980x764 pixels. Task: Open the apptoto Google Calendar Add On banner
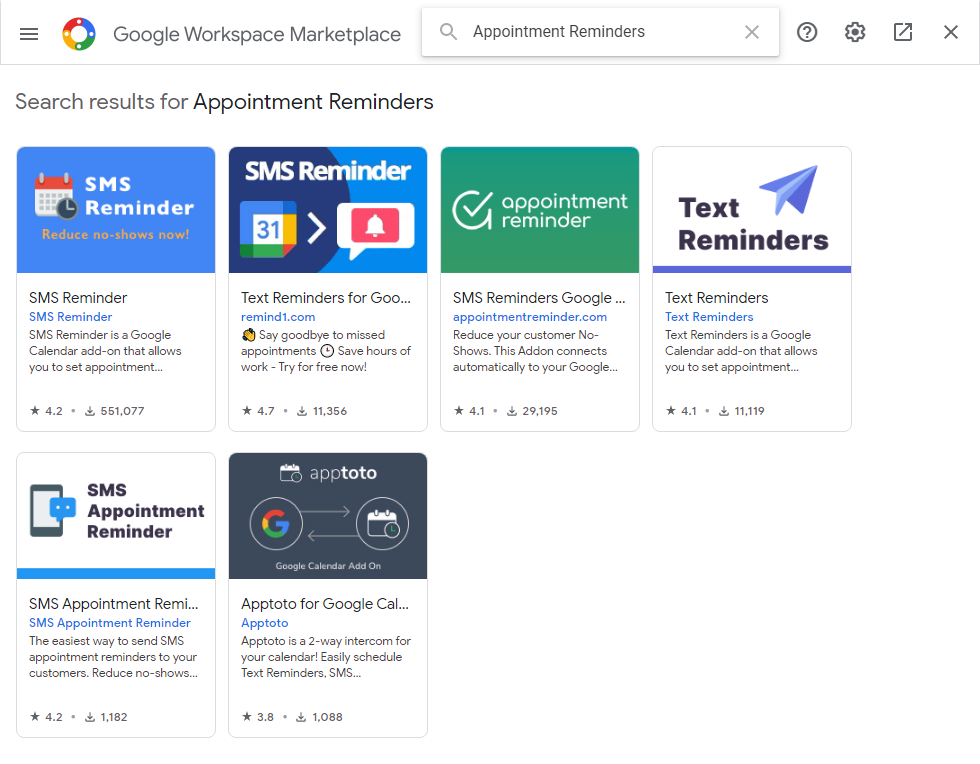[x=328, y=516]
